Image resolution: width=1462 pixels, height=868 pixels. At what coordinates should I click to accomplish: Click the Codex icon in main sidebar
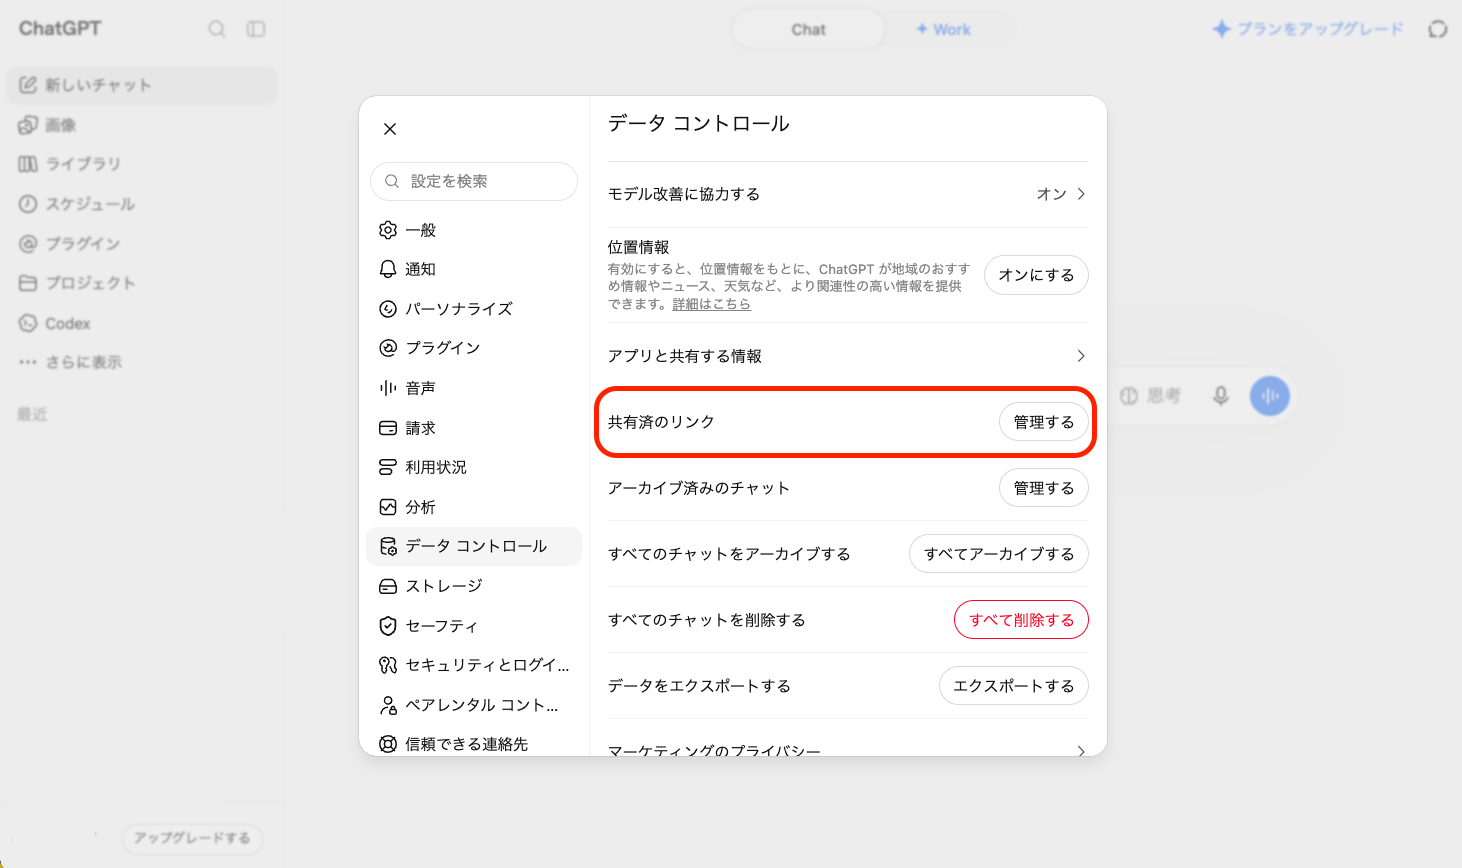pos(28,323)
